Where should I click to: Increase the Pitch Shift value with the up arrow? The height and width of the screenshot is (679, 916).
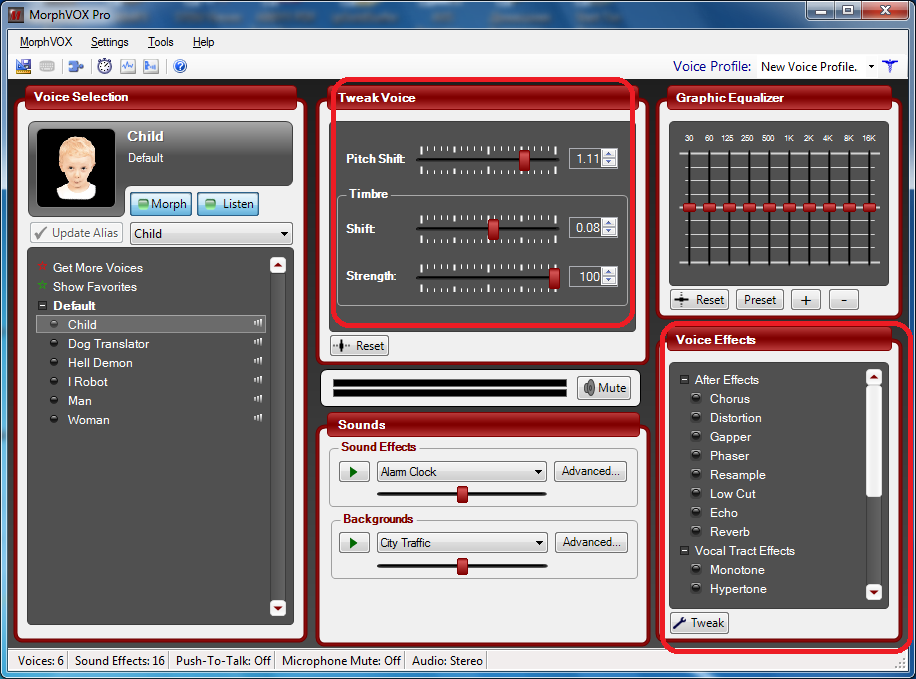click(x=609, y=154)
